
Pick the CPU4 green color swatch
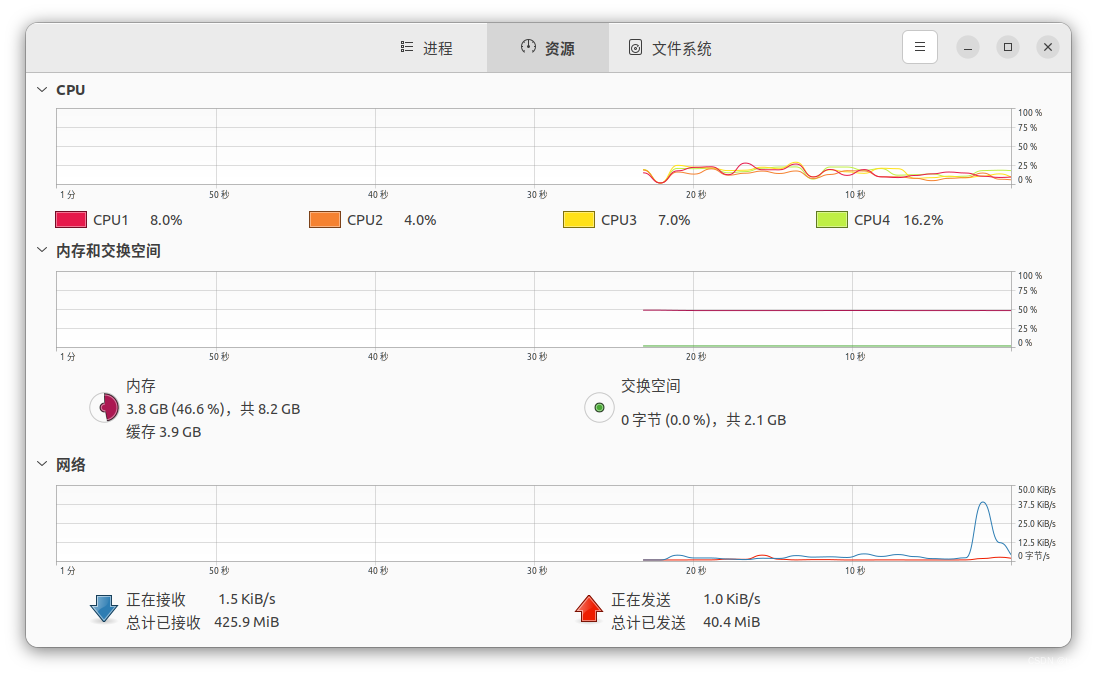[x=832, y=220]
